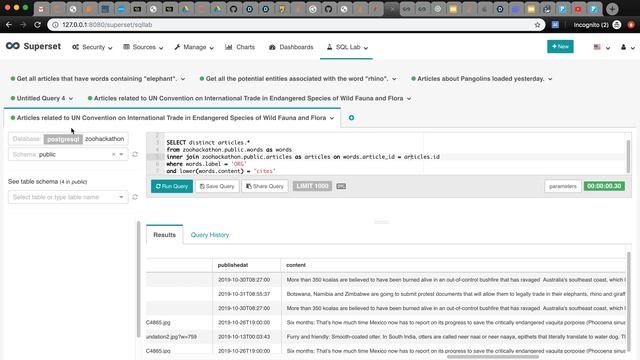Select the Results tab
Image resolution: width=640 pixels, height=360 pixels.
click(x=164, y=235)
